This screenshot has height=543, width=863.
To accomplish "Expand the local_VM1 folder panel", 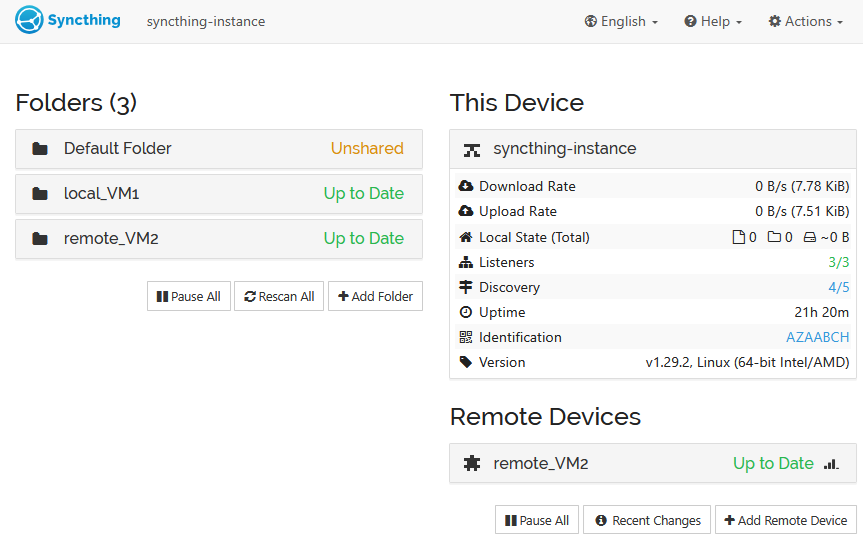I will point(219,194).
